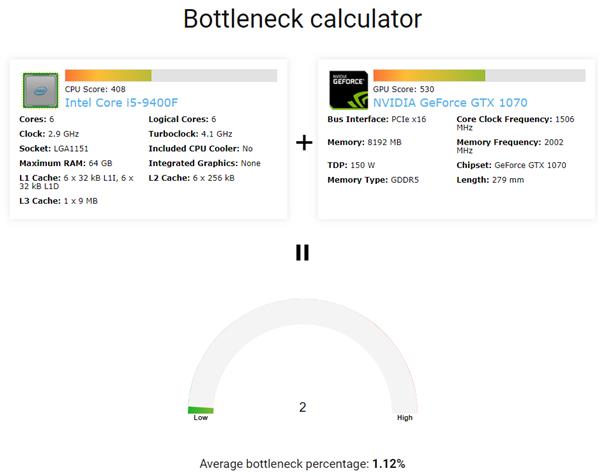
Task: Click the equals sign below the cards
Action: click(302, 253)
